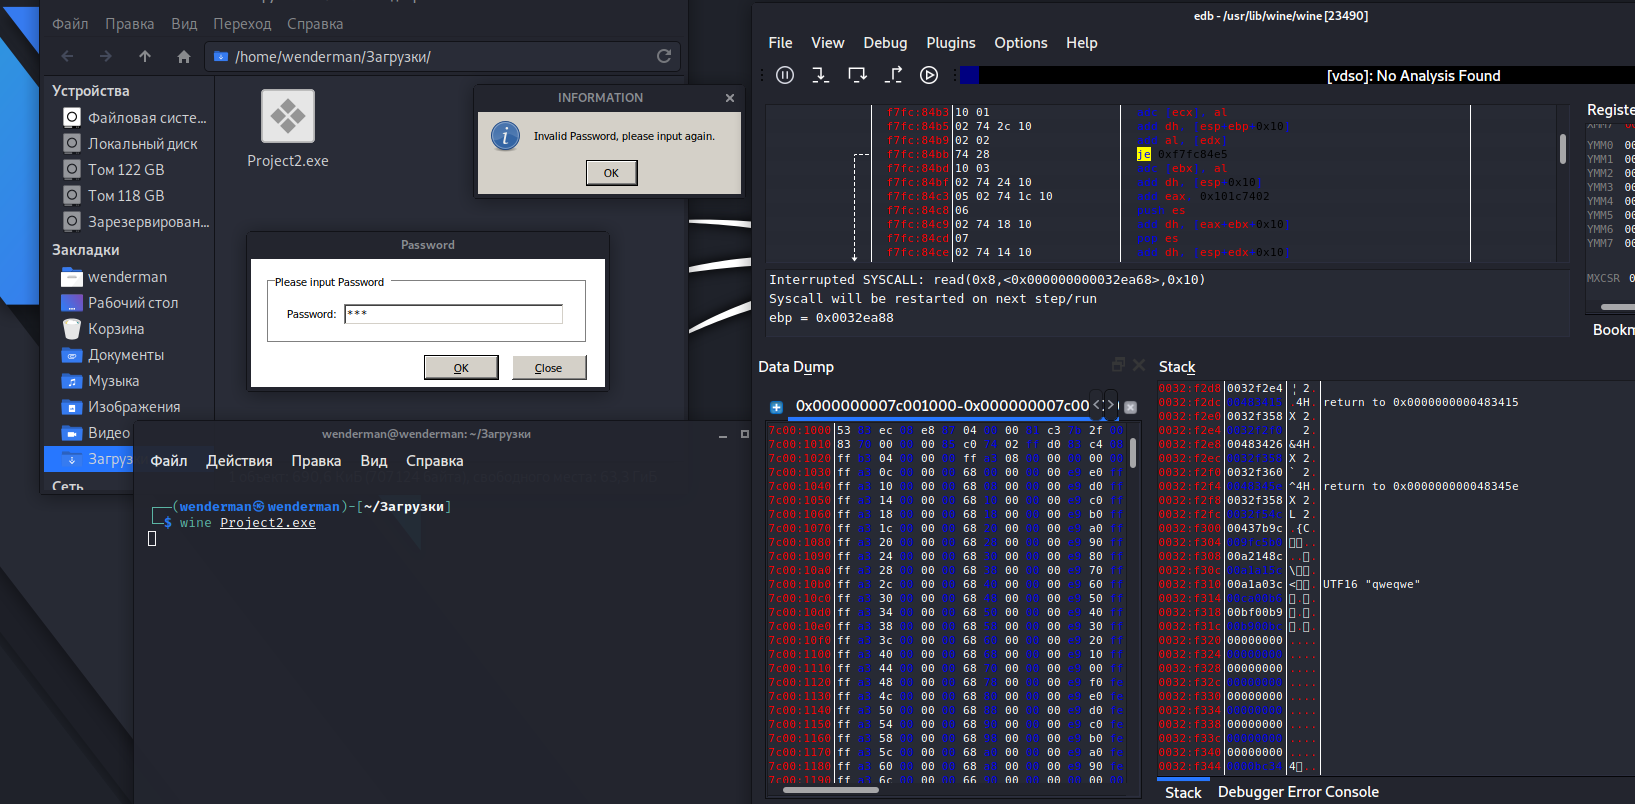Open Видео bookmark
The image size is (1635, 804).
tap(95, 433)
